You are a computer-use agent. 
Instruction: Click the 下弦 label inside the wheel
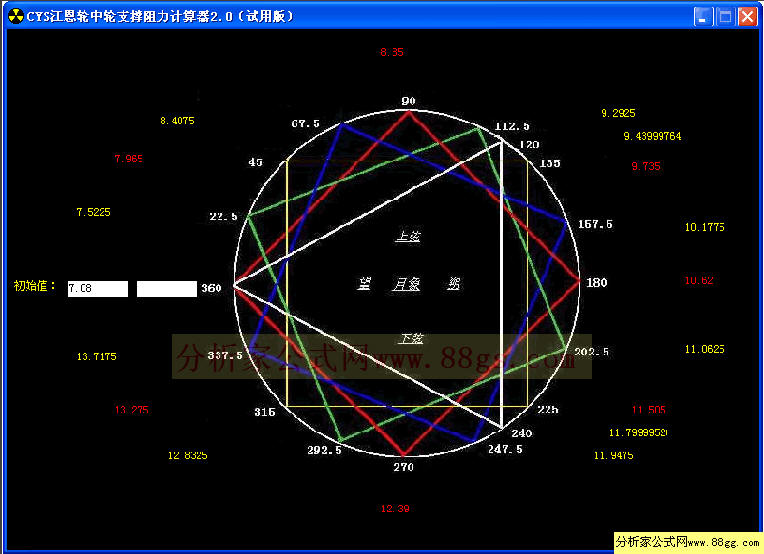pos(412,338)
